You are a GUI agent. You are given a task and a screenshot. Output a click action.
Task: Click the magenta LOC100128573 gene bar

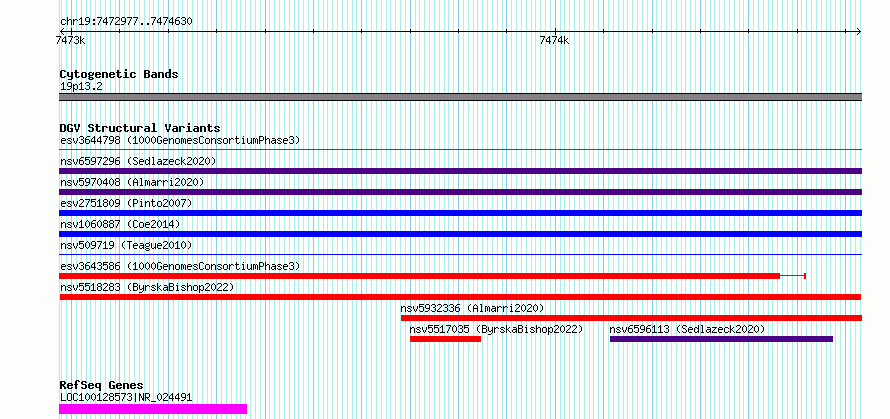[x=153, y=409]
